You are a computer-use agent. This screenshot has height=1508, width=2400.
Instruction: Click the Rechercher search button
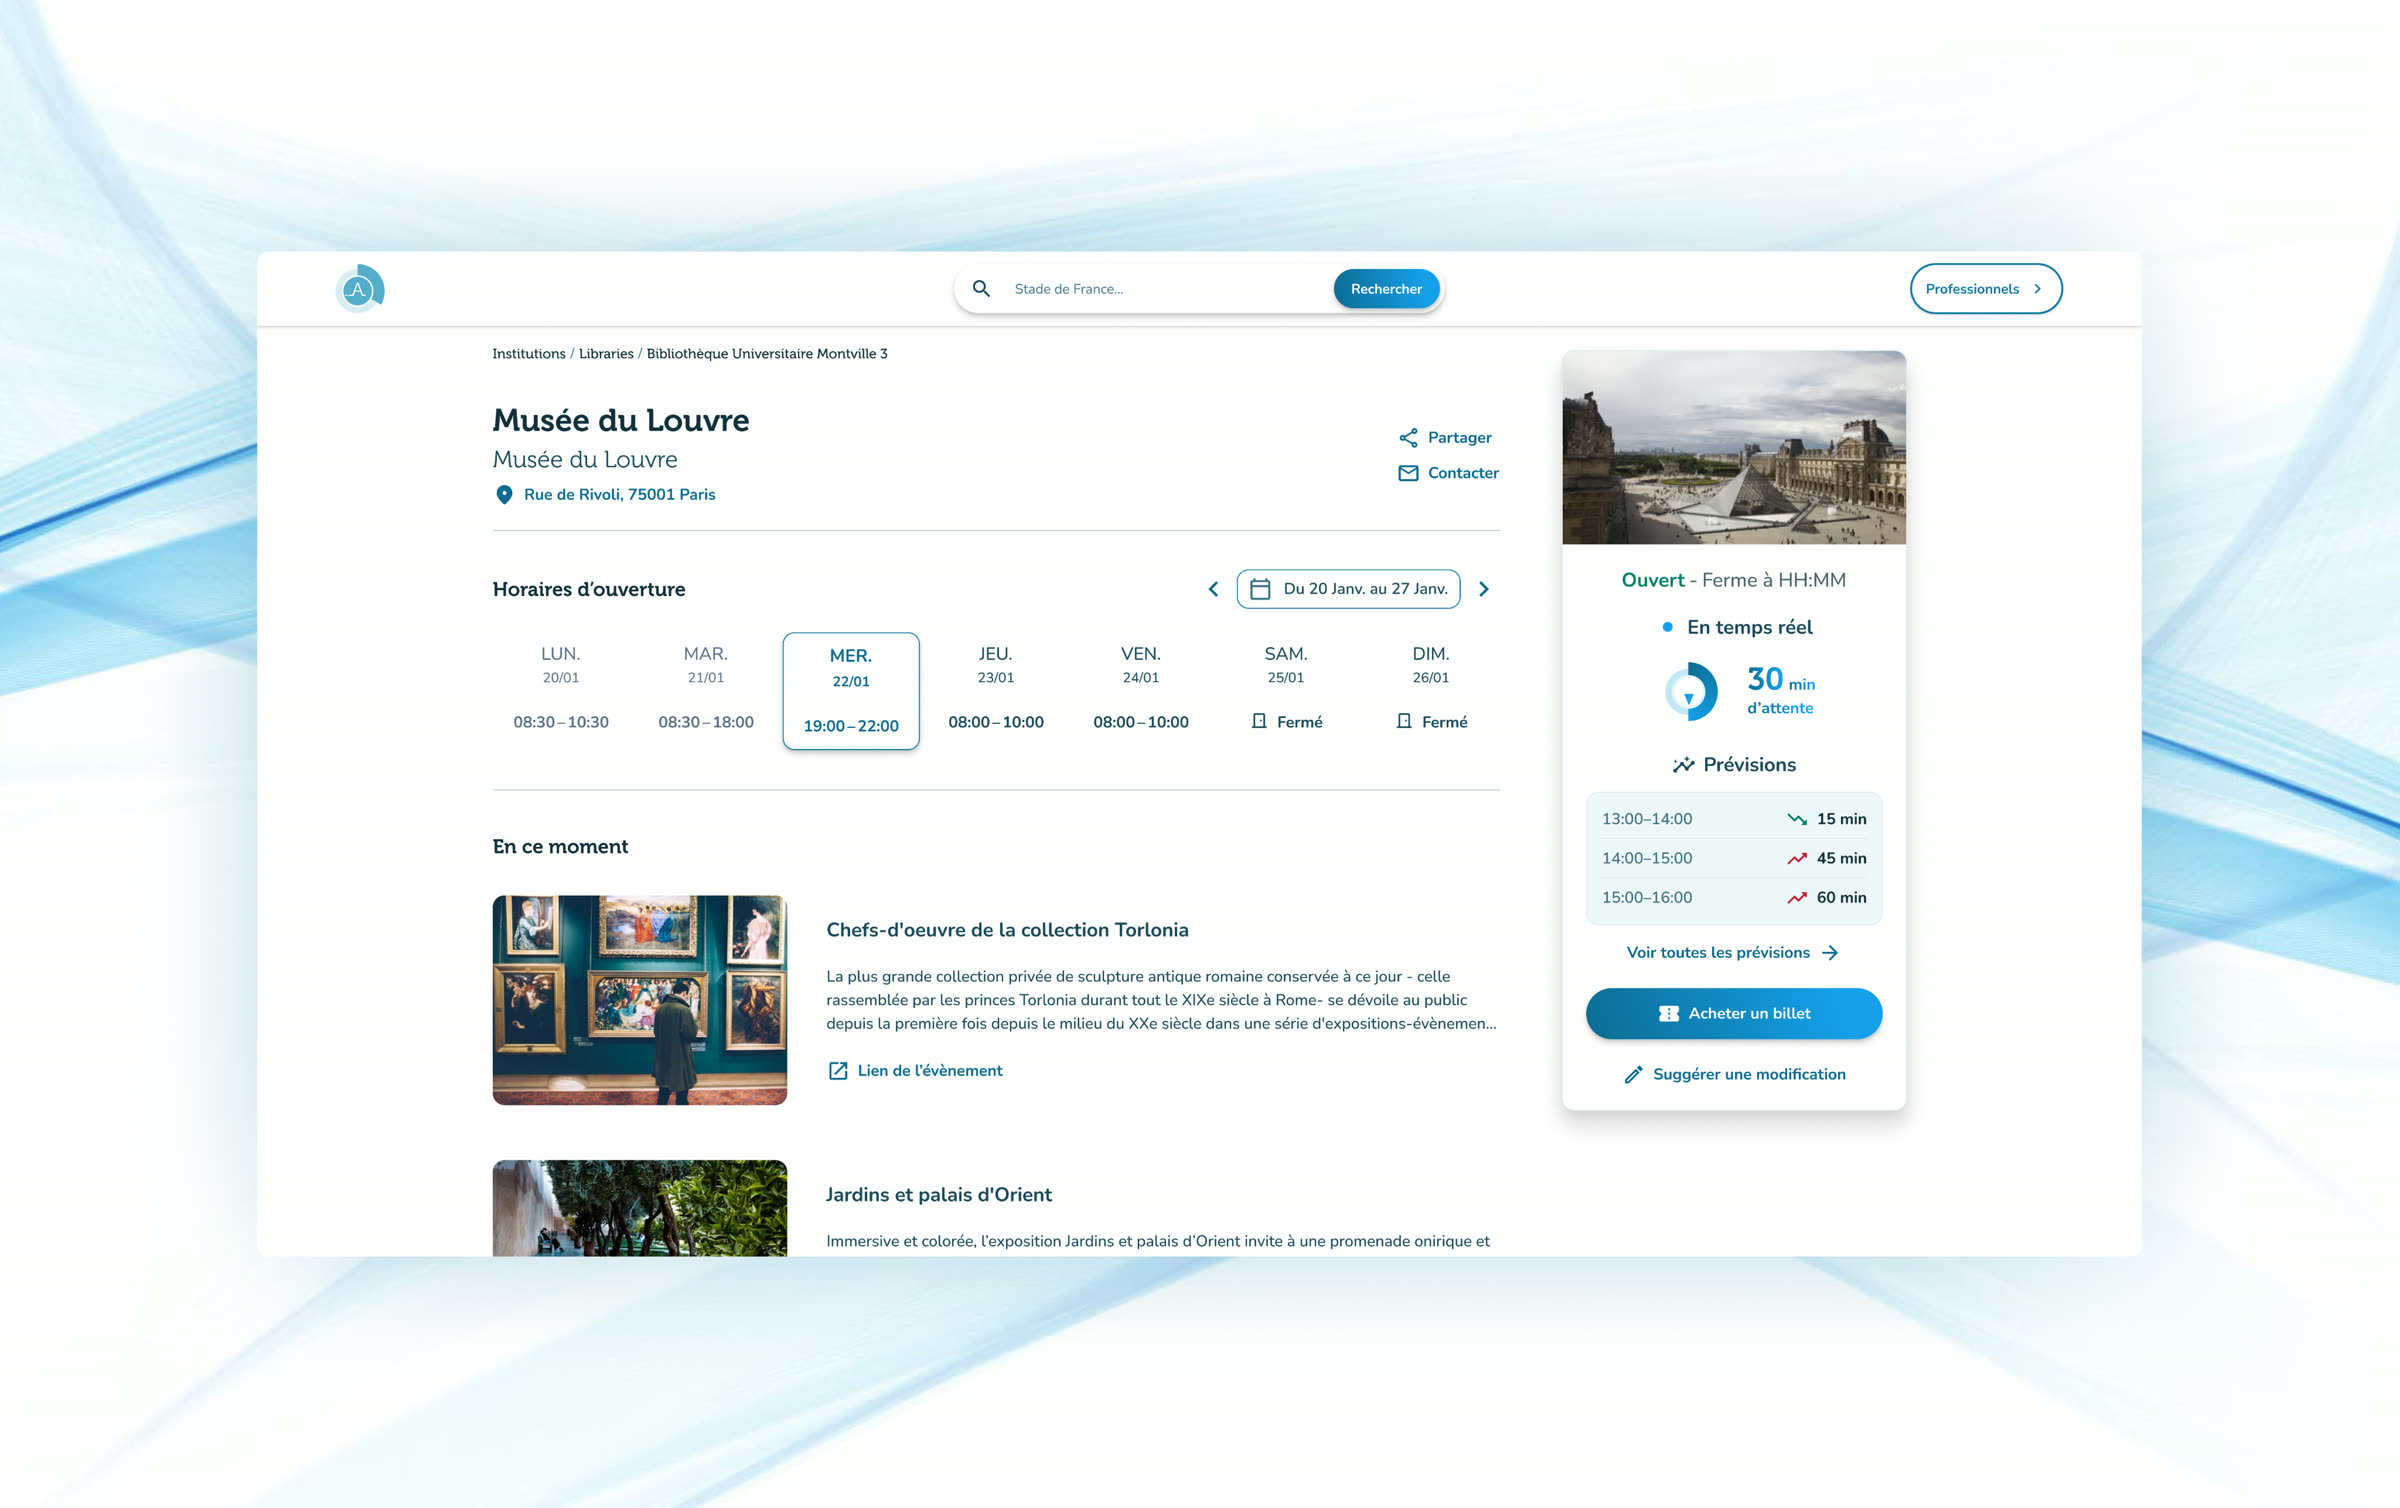[x=1386, y=289]
